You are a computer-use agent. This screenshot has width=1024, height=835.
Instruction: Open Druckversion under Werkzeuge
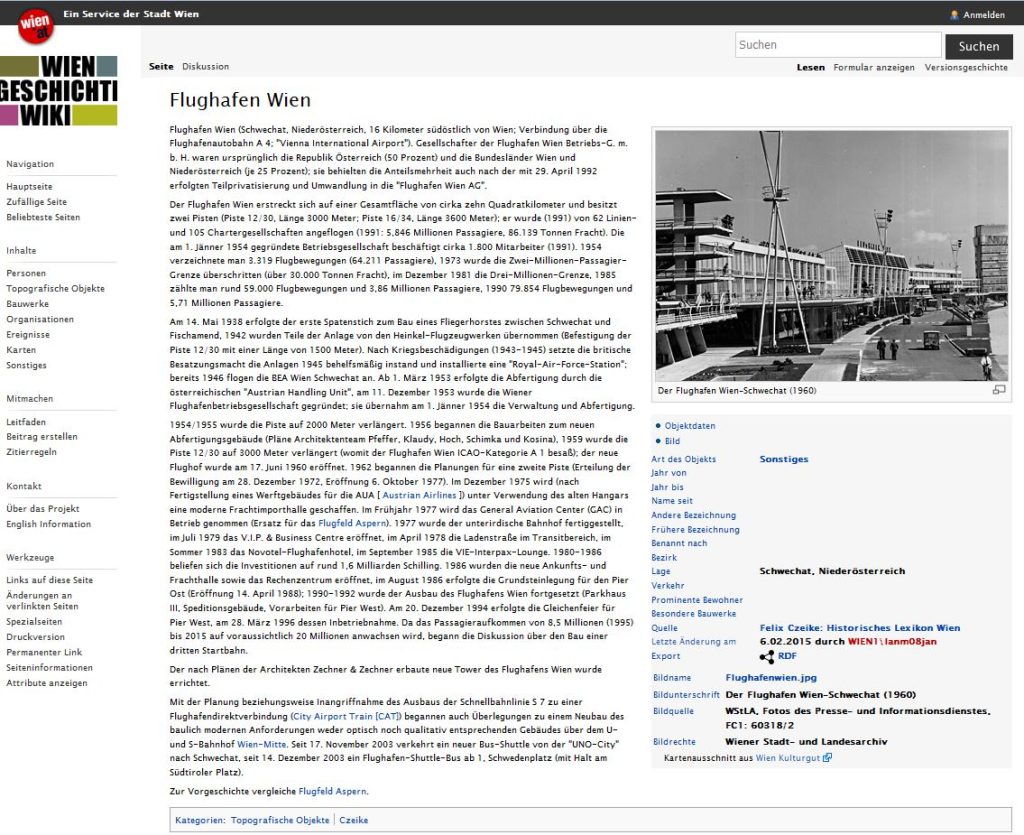(35, 637)
